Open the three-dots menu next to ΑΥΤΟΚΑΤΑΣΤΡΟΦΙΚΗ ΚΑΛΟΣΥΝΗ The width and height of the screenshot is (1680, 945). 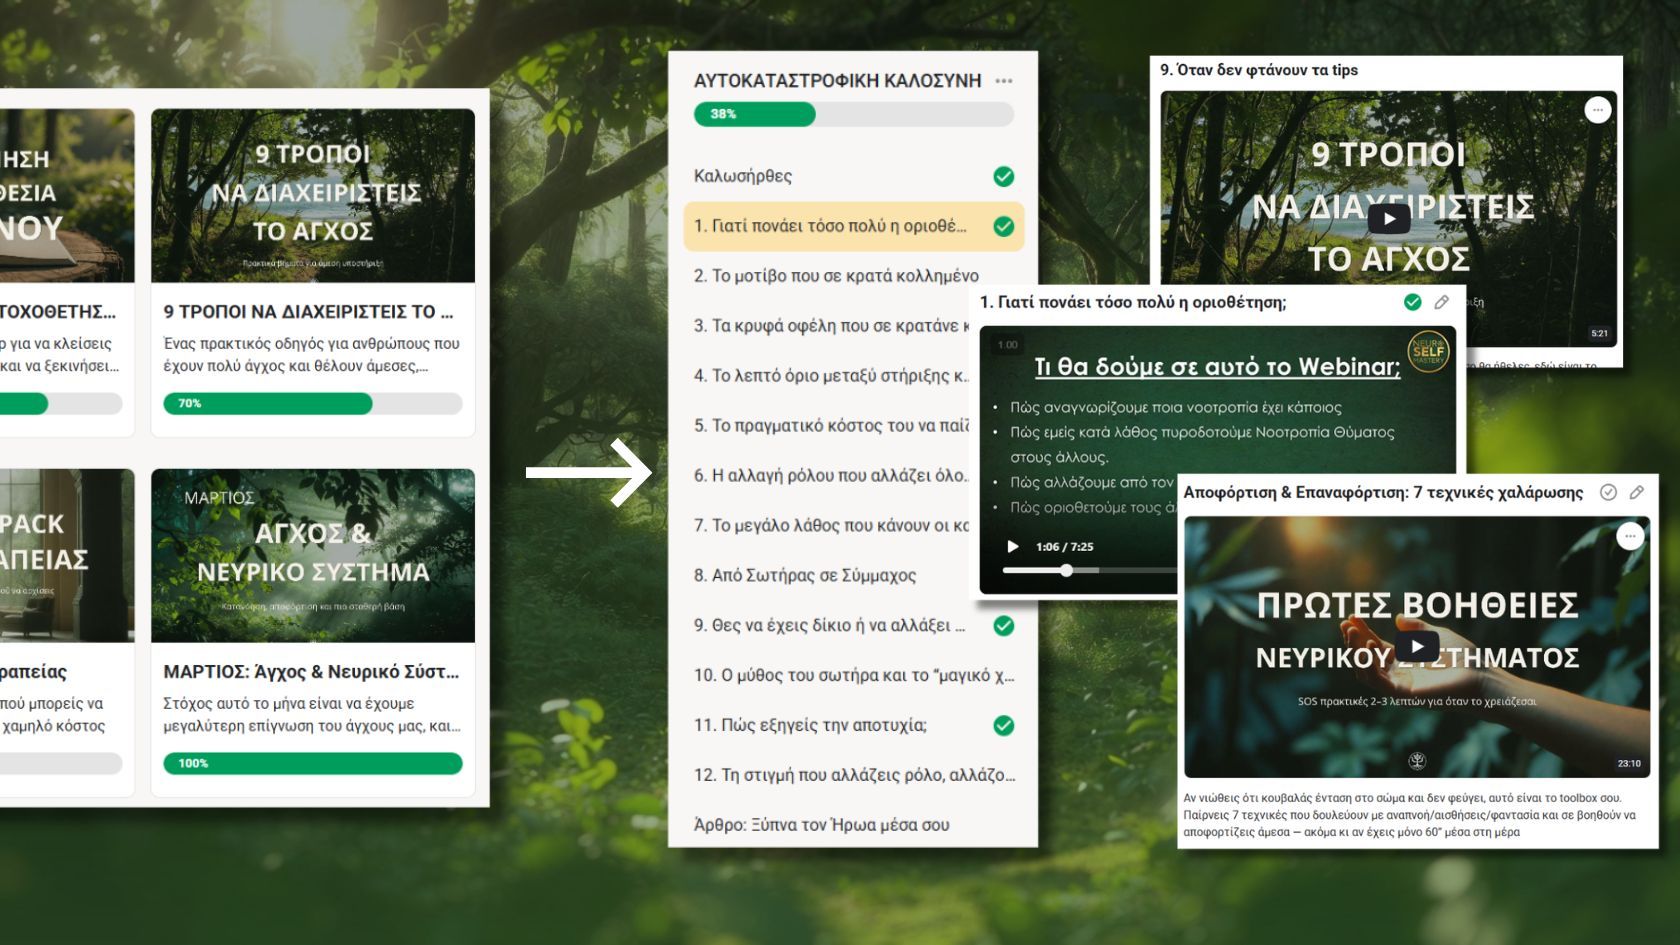(x=1004, y=81)
